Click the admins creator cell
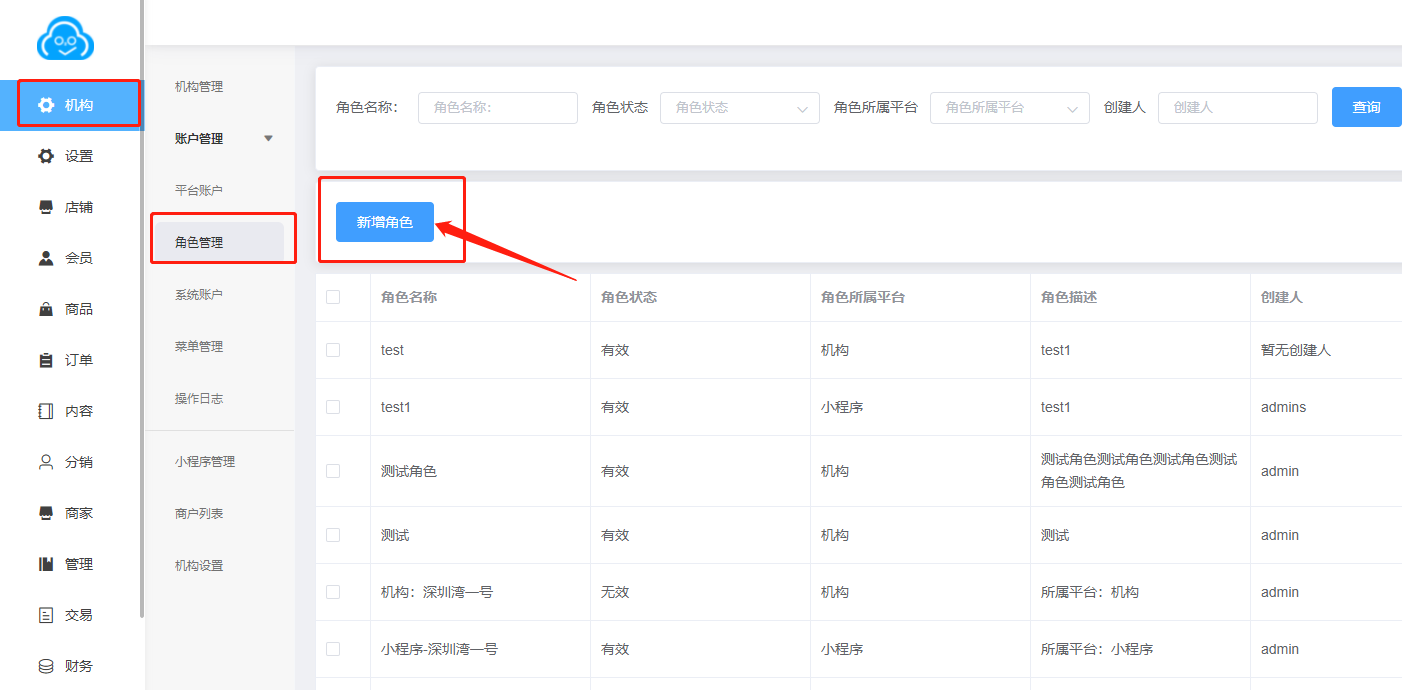 tap(1284, 407)
